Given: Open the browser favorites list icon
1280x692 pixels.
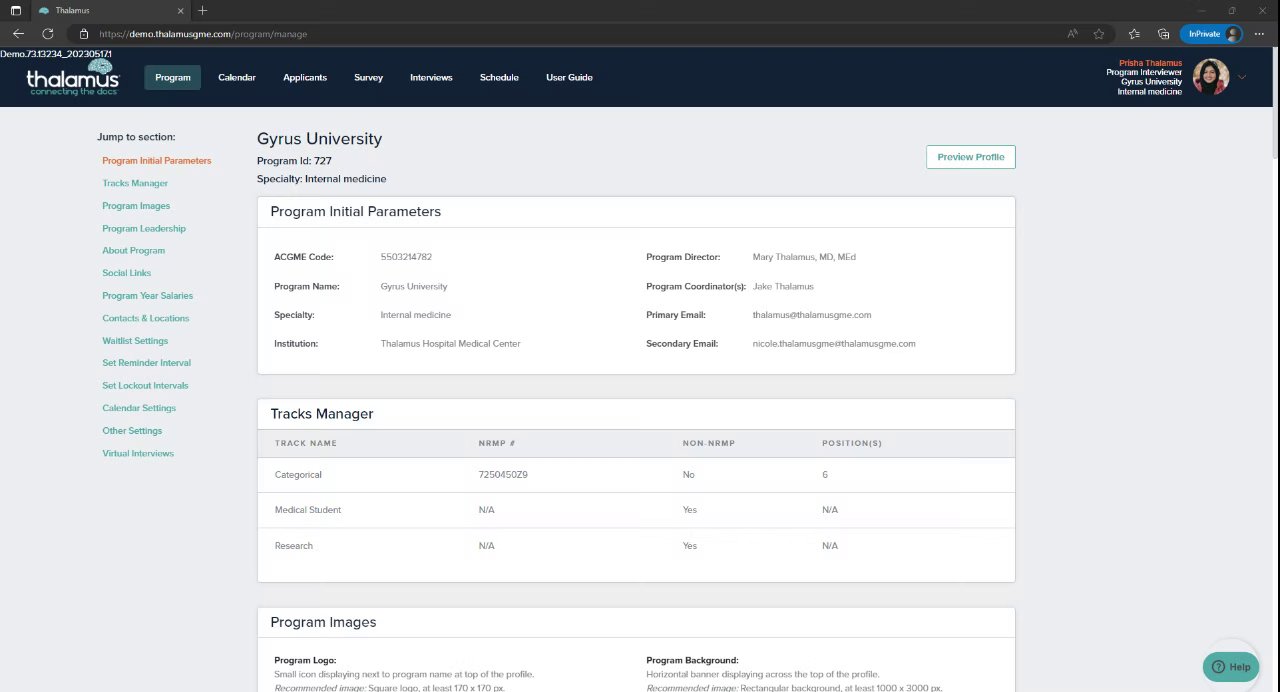Looking at the screenshot, I should click(1134, 34).
